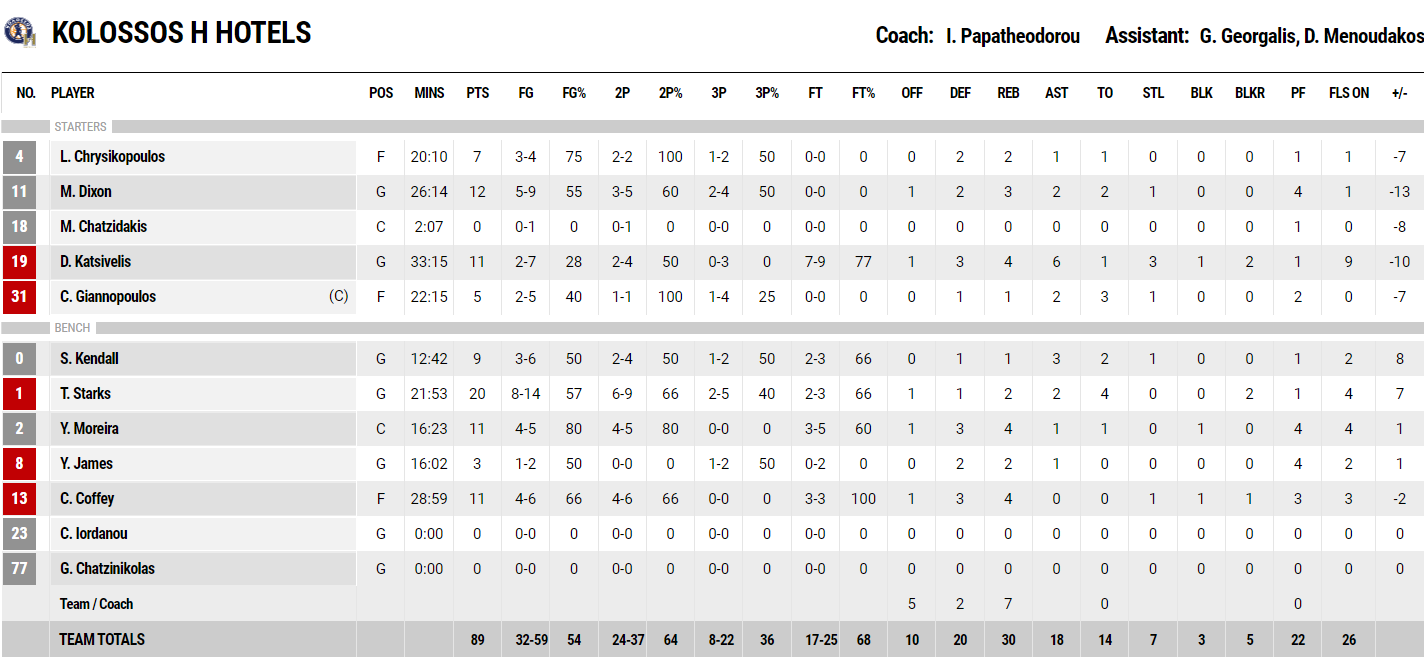Click jersey number 4 badge
The image size is (1424, 657).
point(19,157)
